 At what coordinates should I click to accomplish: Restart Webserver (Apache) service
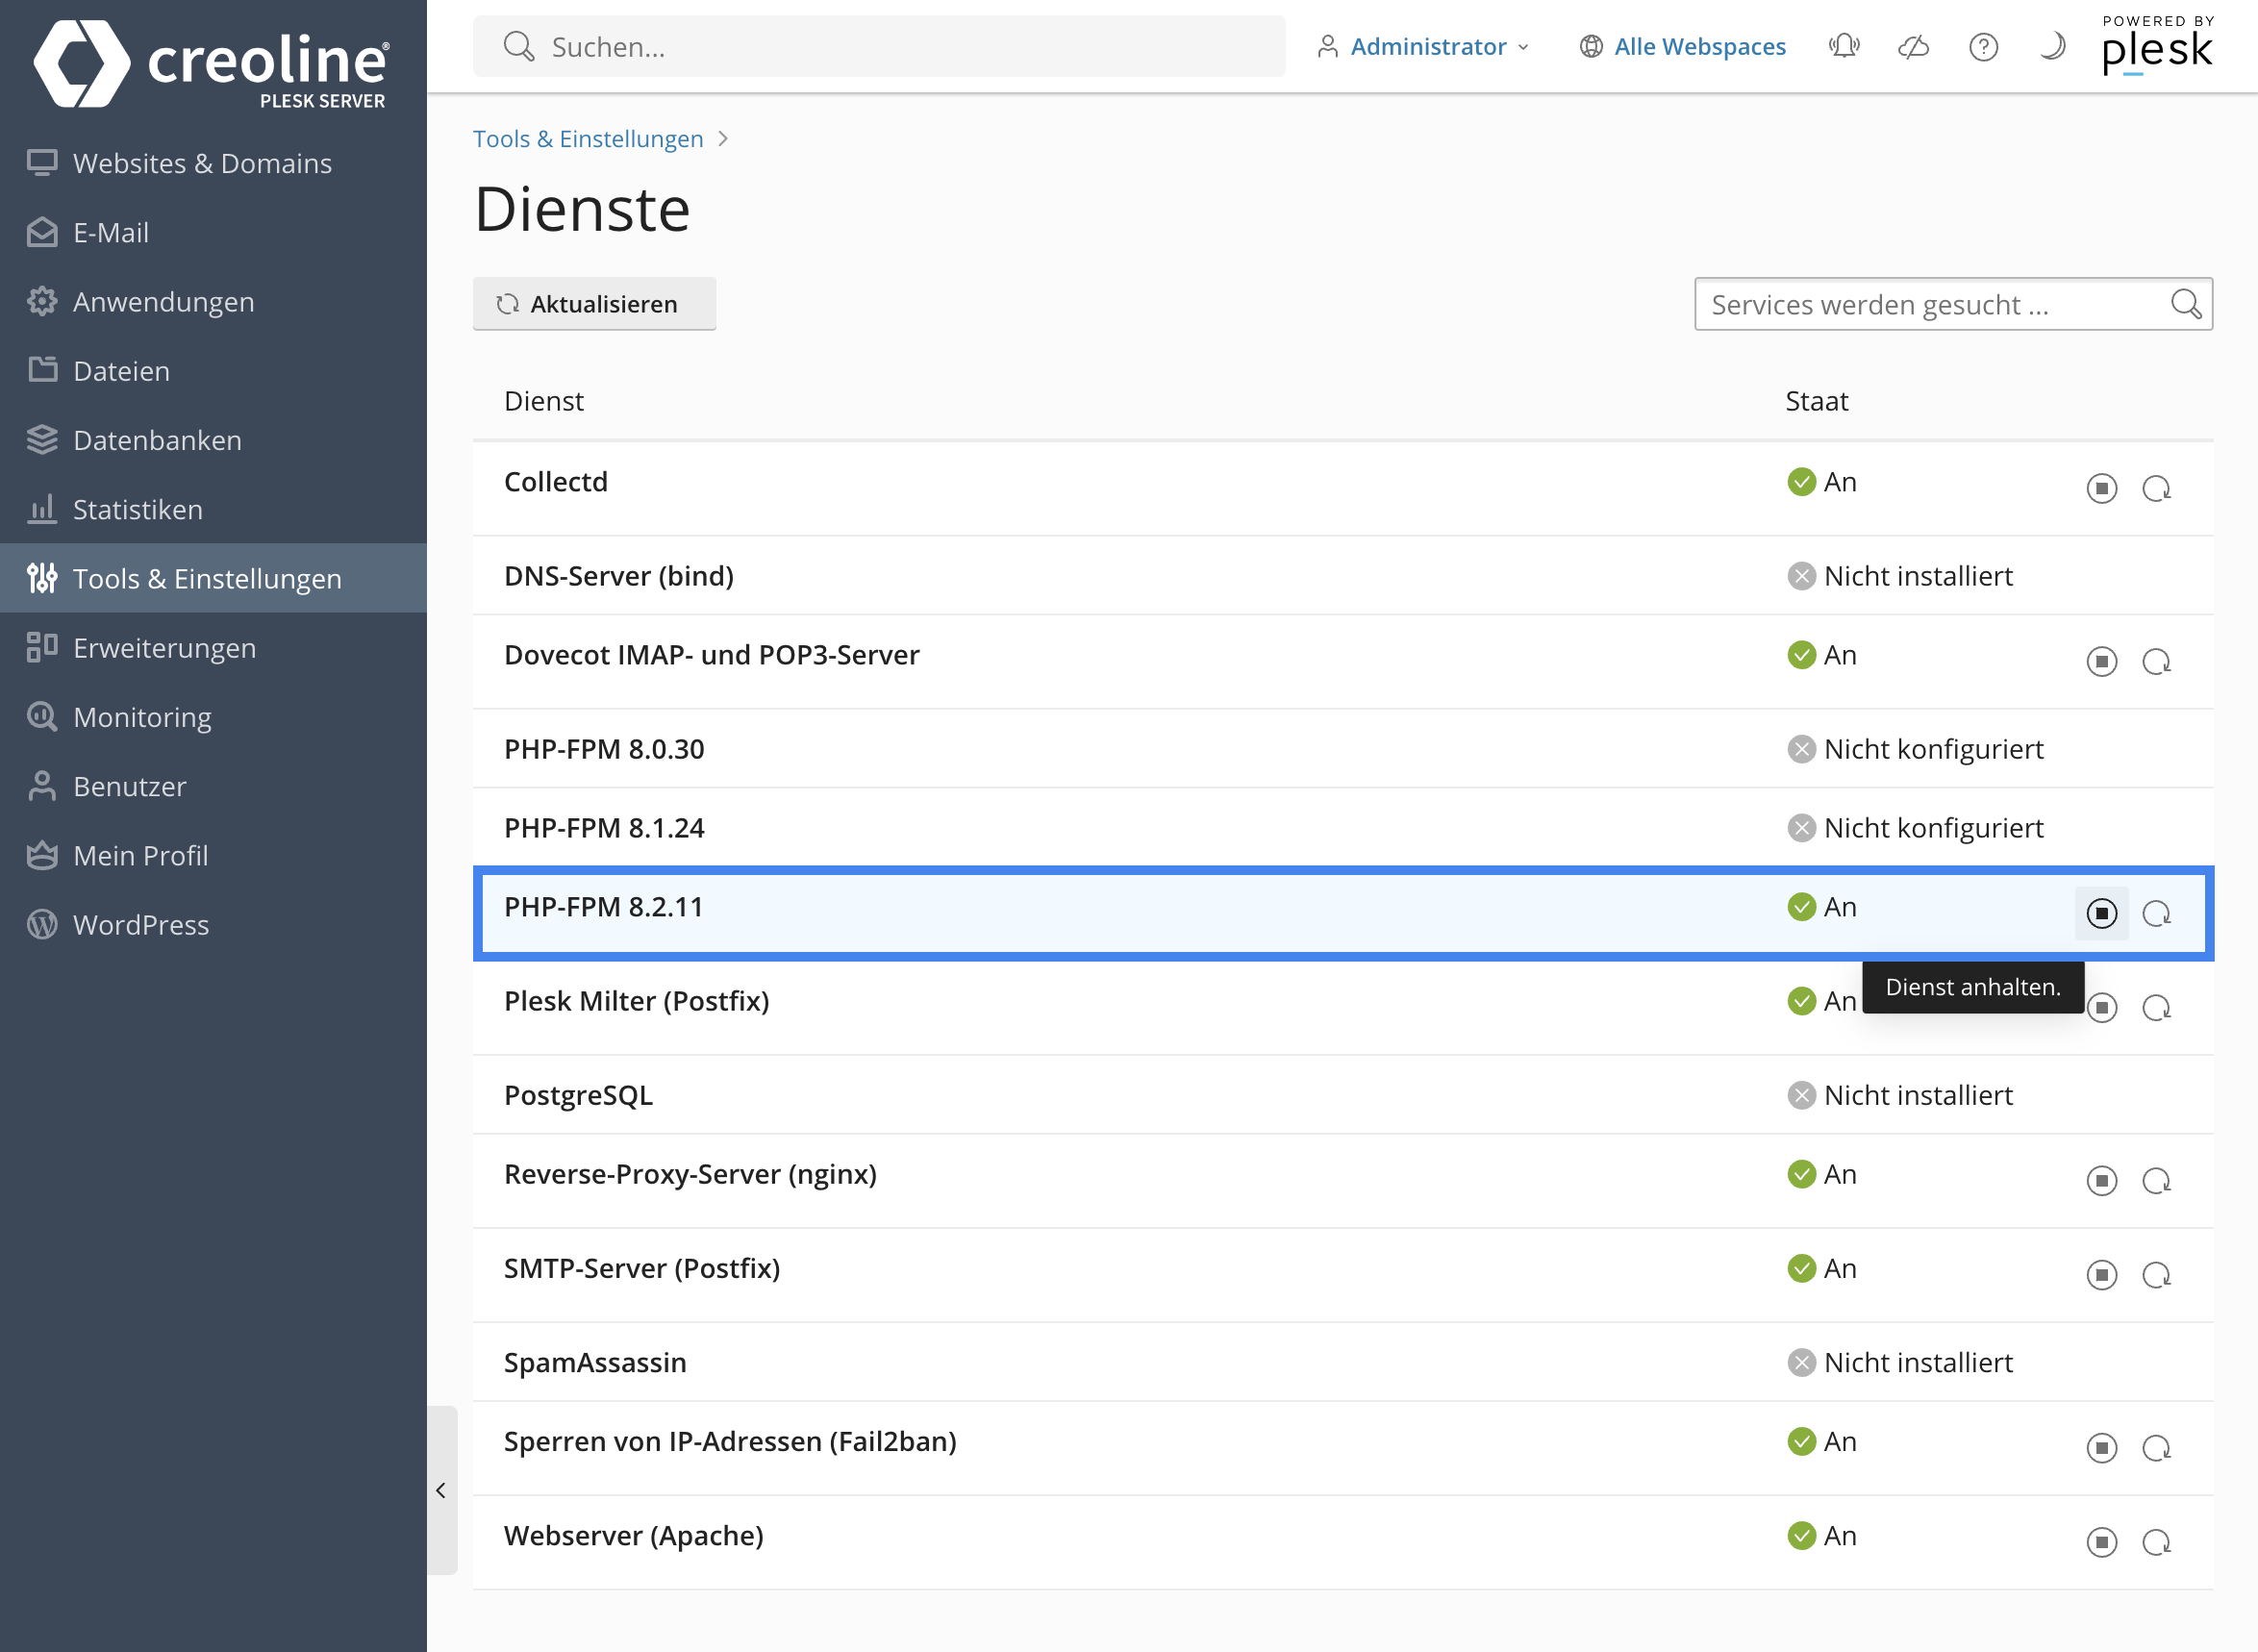2156,1541
